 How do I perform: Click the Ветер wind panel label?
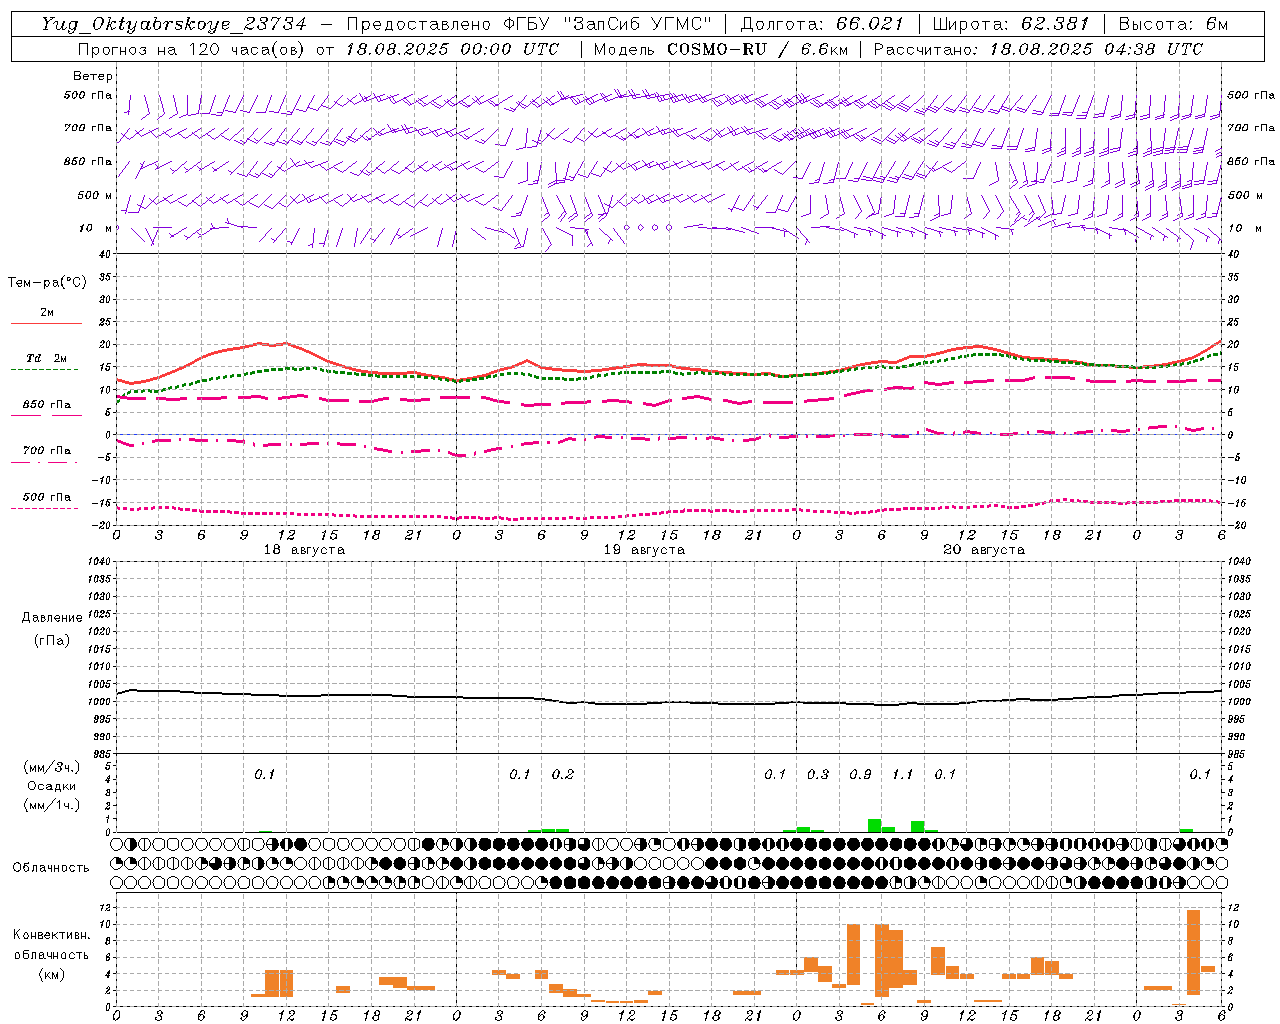click(x=93, y=76)
